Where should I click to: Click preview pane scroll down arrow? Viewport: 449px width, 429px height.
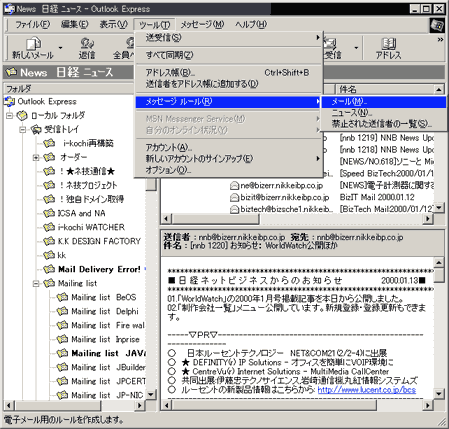coord(439,394)
